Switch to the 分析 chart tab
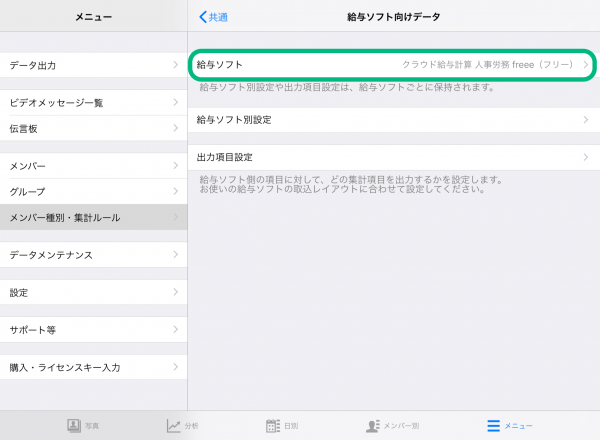This screenshot has width=600, height=440. [x=175, y=425]
